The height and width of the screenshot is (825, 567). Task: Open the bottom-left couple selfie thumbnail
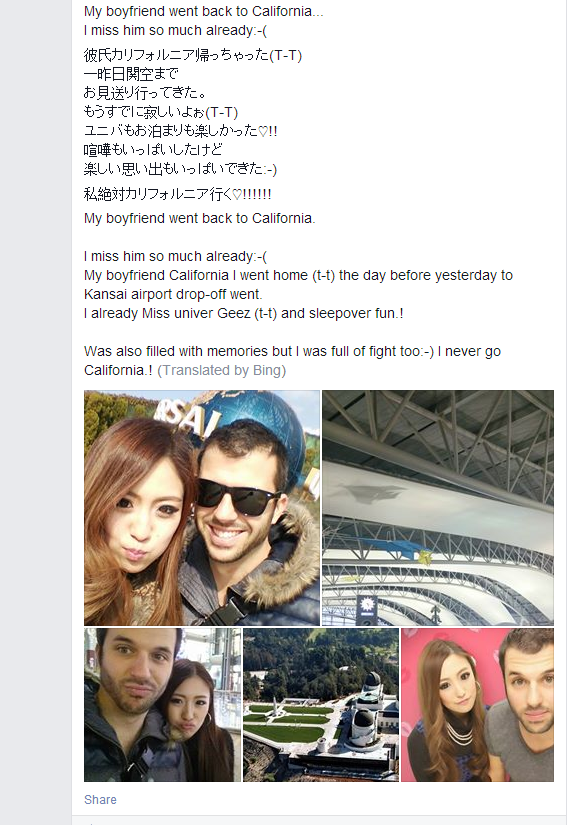tap(163, 705)
